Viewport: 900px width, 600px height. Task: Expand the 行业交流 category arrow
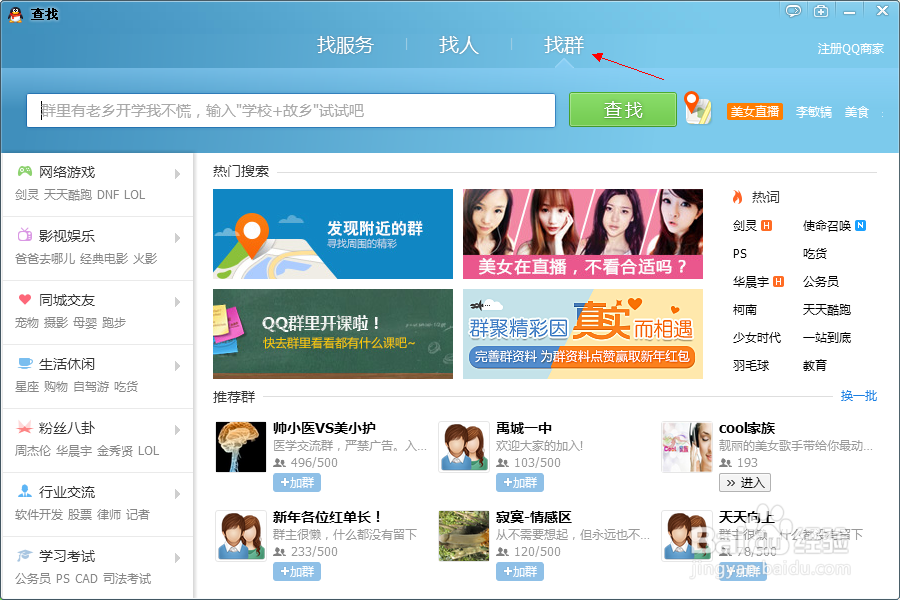(x=177, y=494)
